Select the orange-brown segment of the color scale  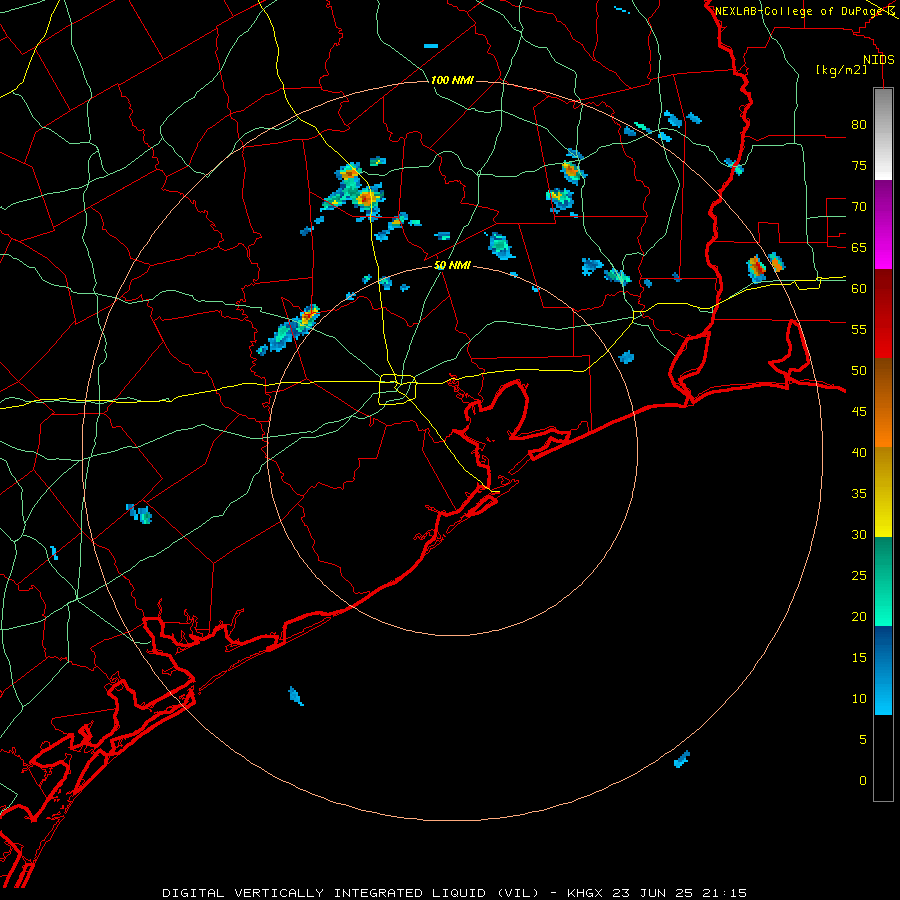tap(883, 403)
